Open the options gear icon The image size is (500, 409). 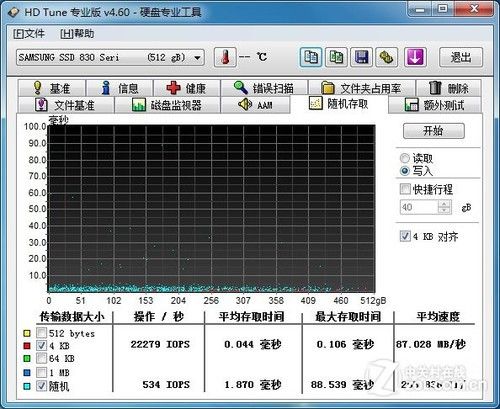coord(387,57)
